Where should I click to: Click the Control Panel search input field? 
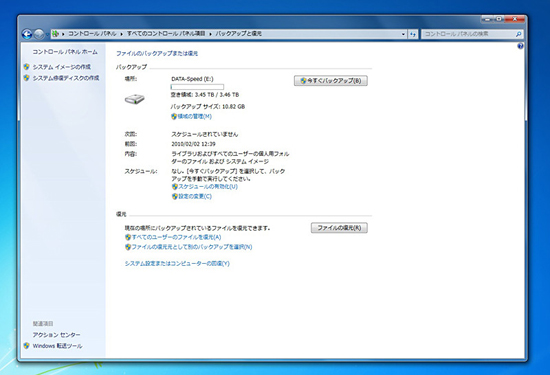469,34
